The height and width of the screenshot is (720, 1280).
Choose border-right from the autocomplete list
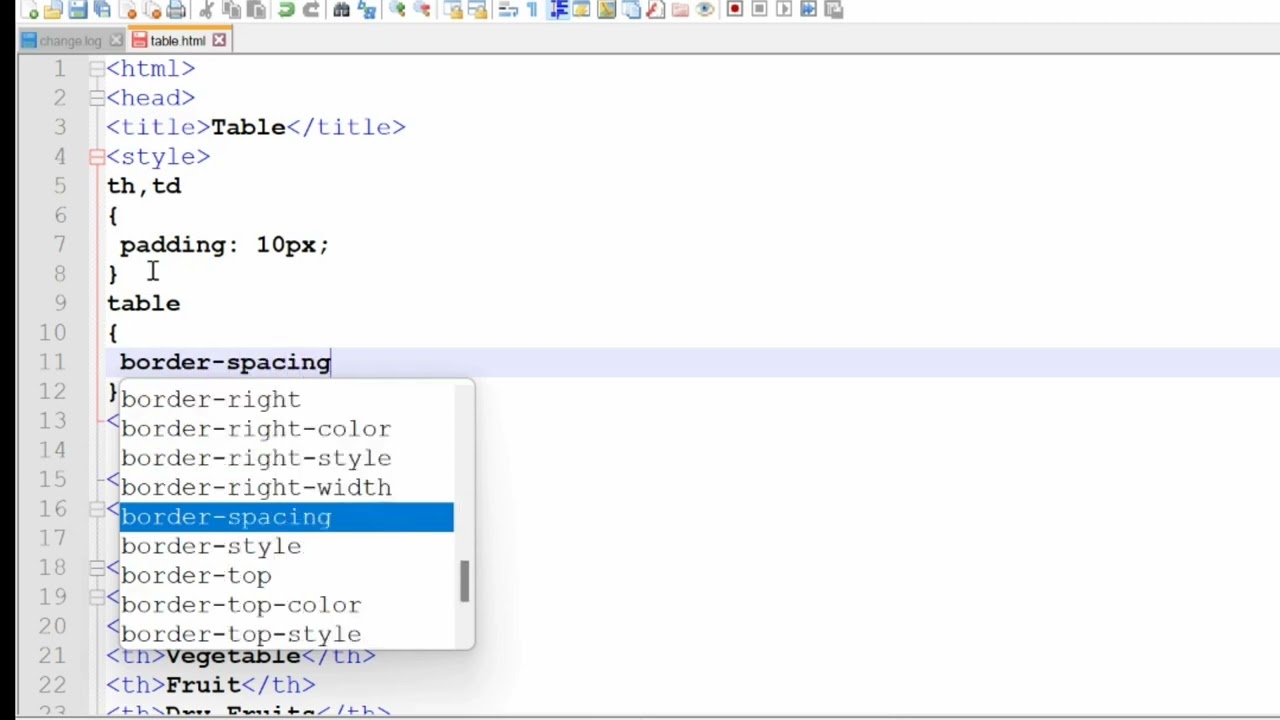pos(287,399)
